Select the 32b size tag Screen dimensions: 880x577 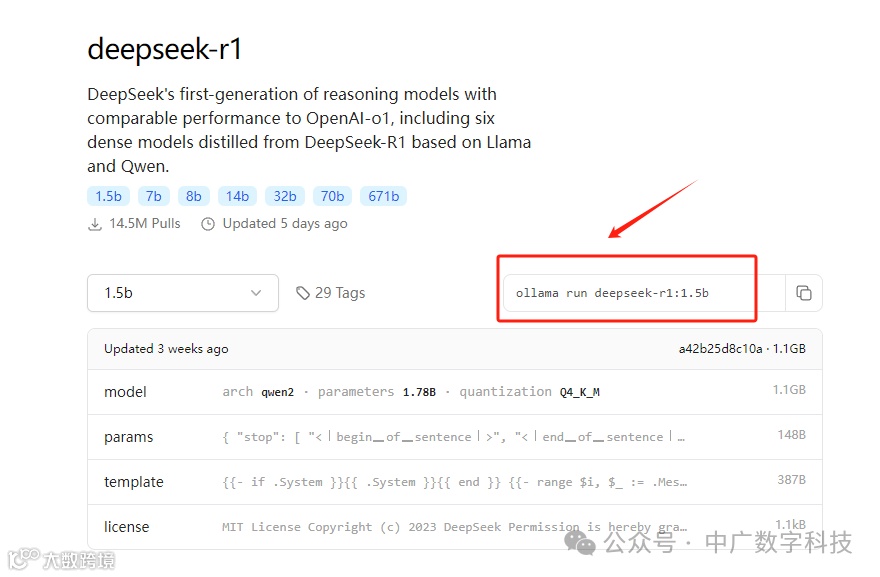pyautogui.click(x=285, y=196)
